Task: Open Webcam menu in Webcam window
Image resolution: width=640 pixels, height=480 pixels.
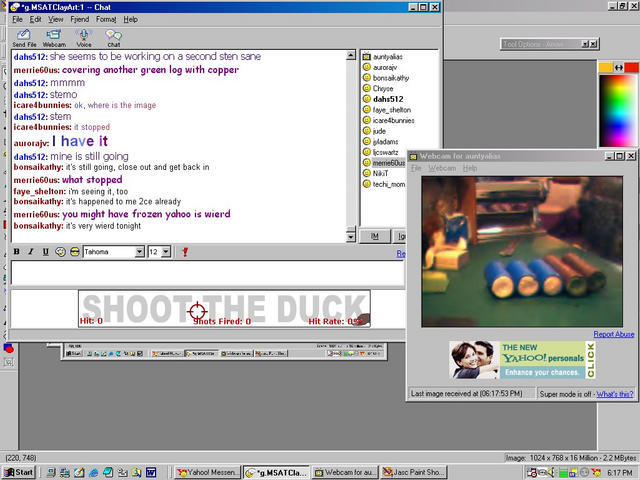Action: coord(442,168)
